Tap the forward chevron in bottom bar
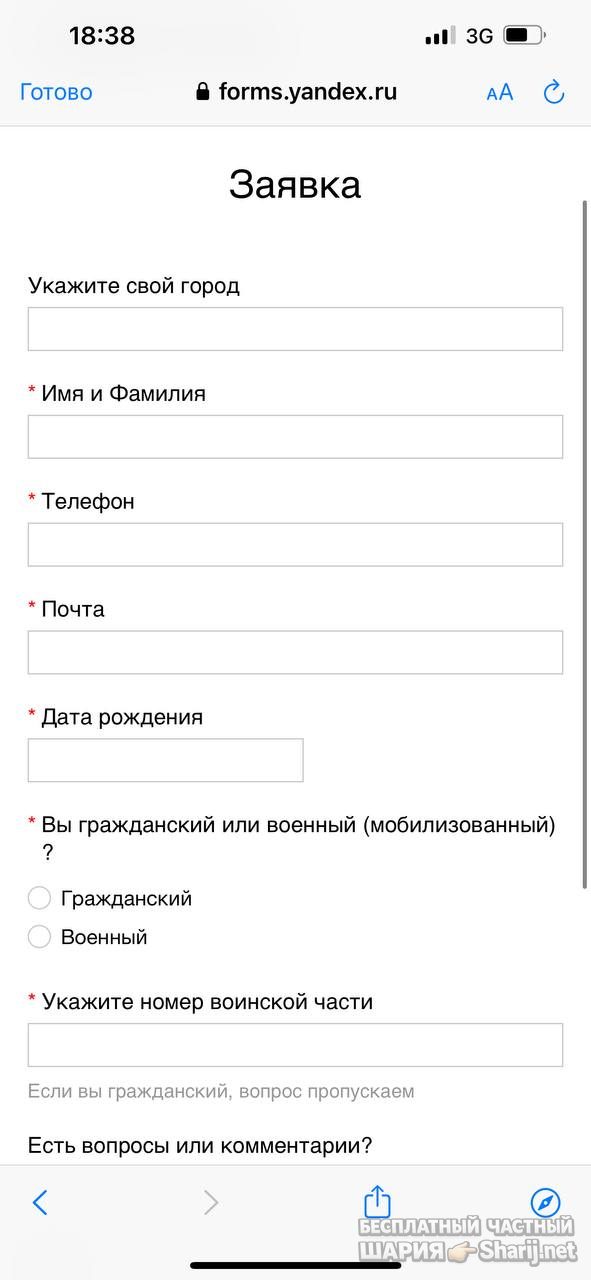 [x=211, y=1202]
